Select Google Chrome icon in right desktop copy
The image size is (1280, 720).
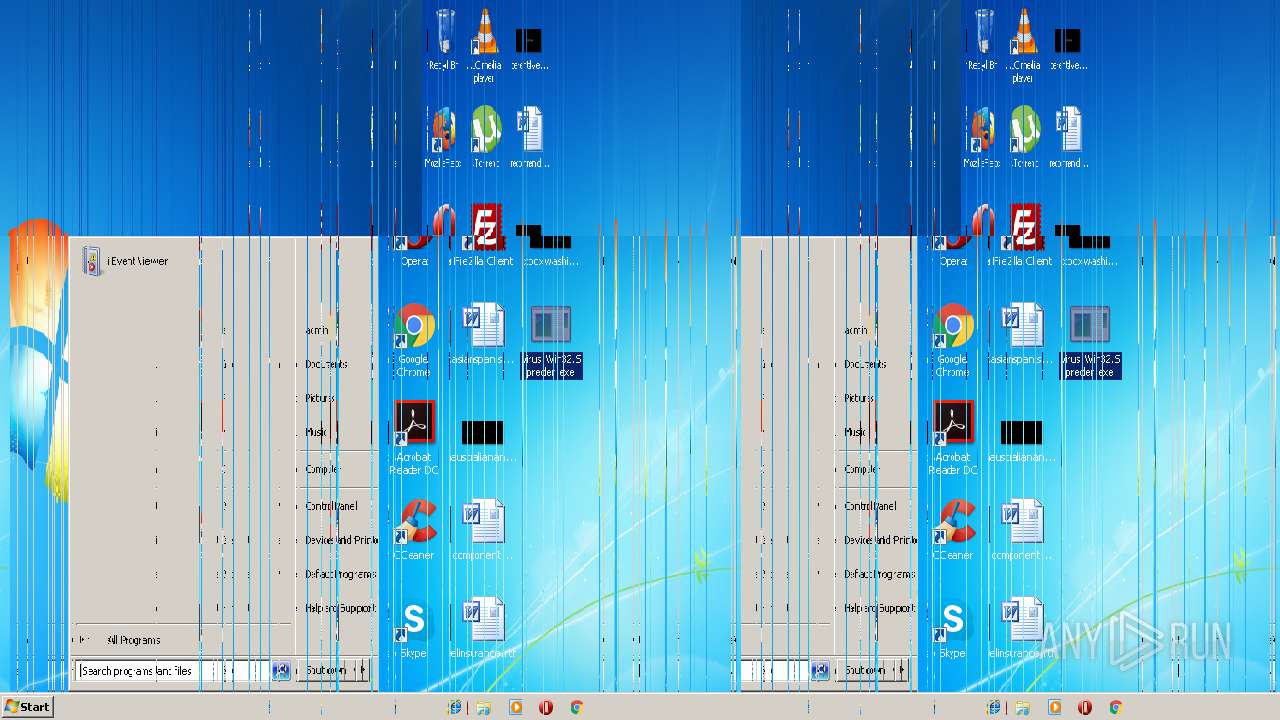pos(953,340)
